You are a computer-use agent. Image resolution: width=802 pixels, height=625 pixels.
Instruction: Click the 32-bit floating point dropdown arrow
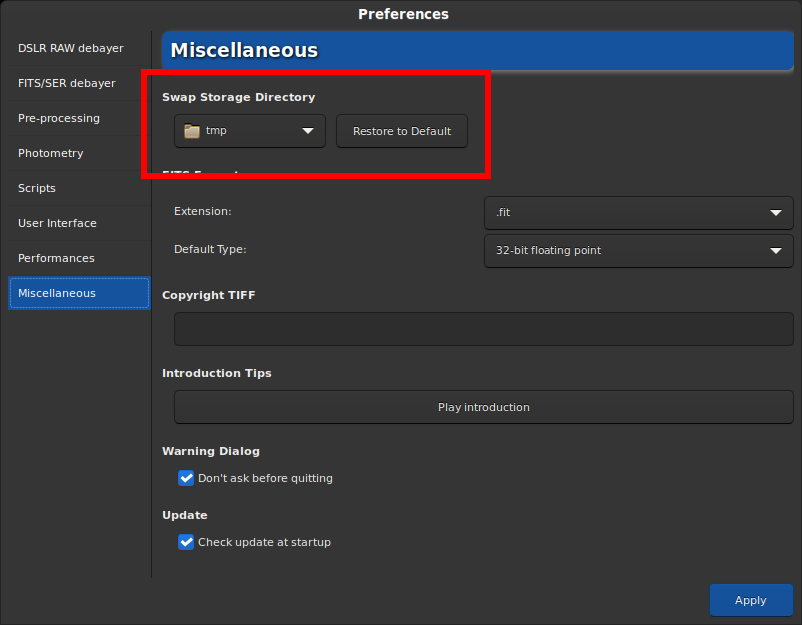775,250
